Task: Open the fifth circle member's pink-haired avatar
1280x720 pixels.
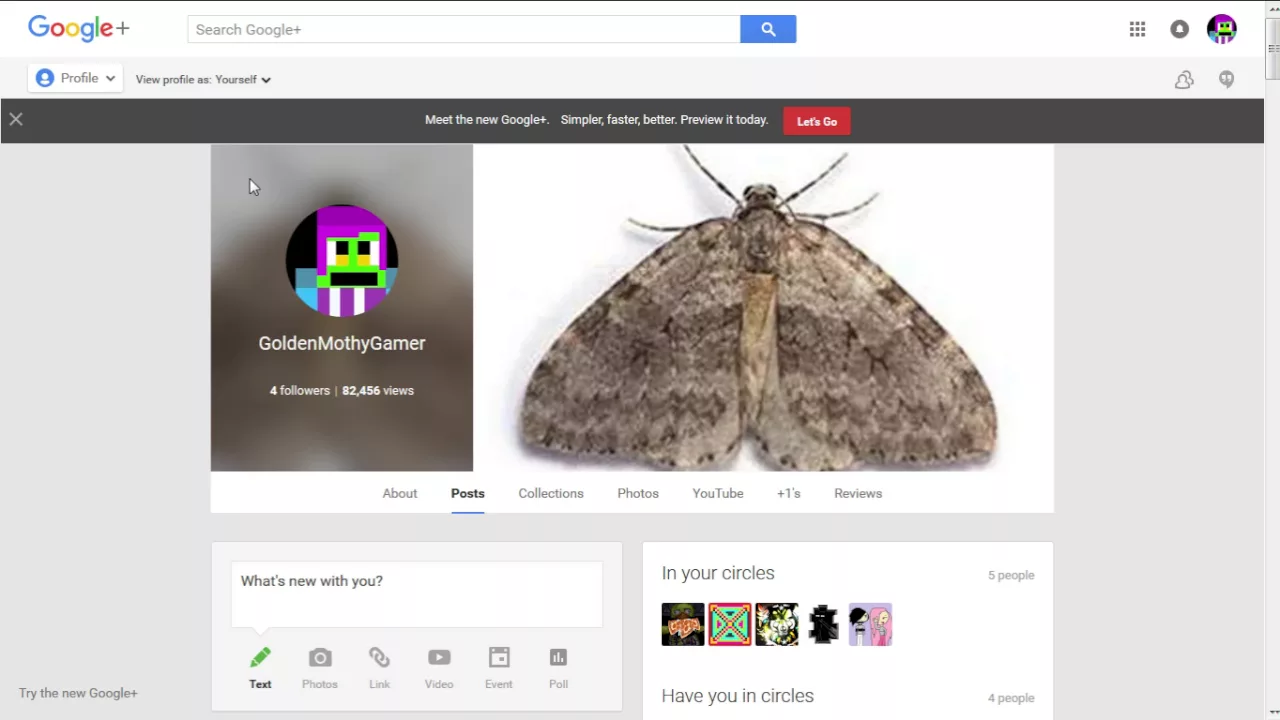Action: 871,624
